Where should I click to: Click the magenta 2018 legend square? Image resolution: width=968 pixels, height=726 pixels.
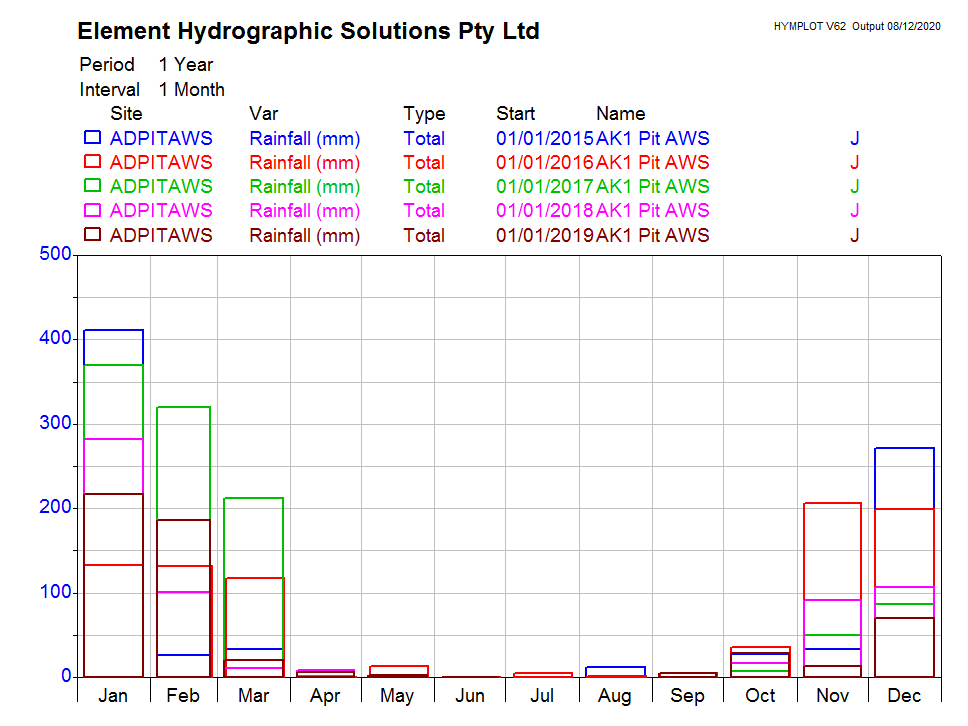pos(92,210)
